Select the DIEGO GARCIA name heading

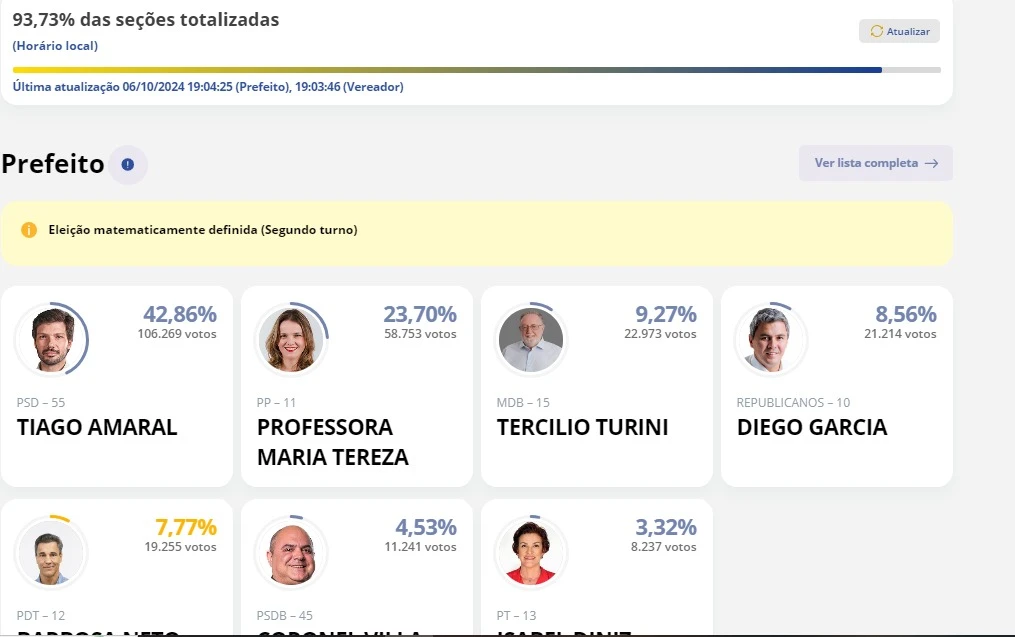[x=811, y=428]
